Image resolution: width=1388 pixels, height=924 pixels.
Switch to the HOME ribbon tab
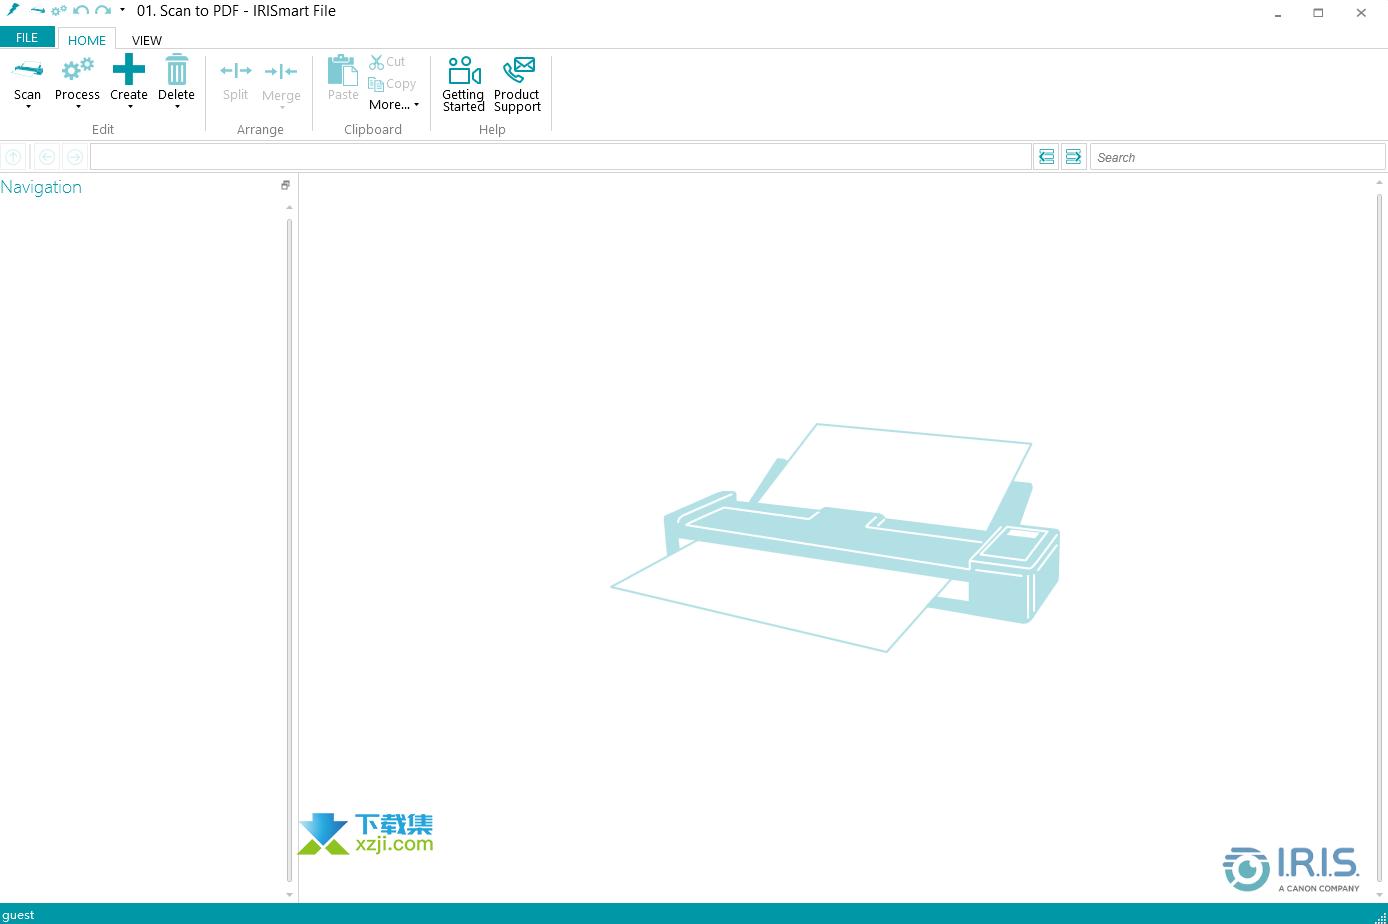click(x=87, y=40)
